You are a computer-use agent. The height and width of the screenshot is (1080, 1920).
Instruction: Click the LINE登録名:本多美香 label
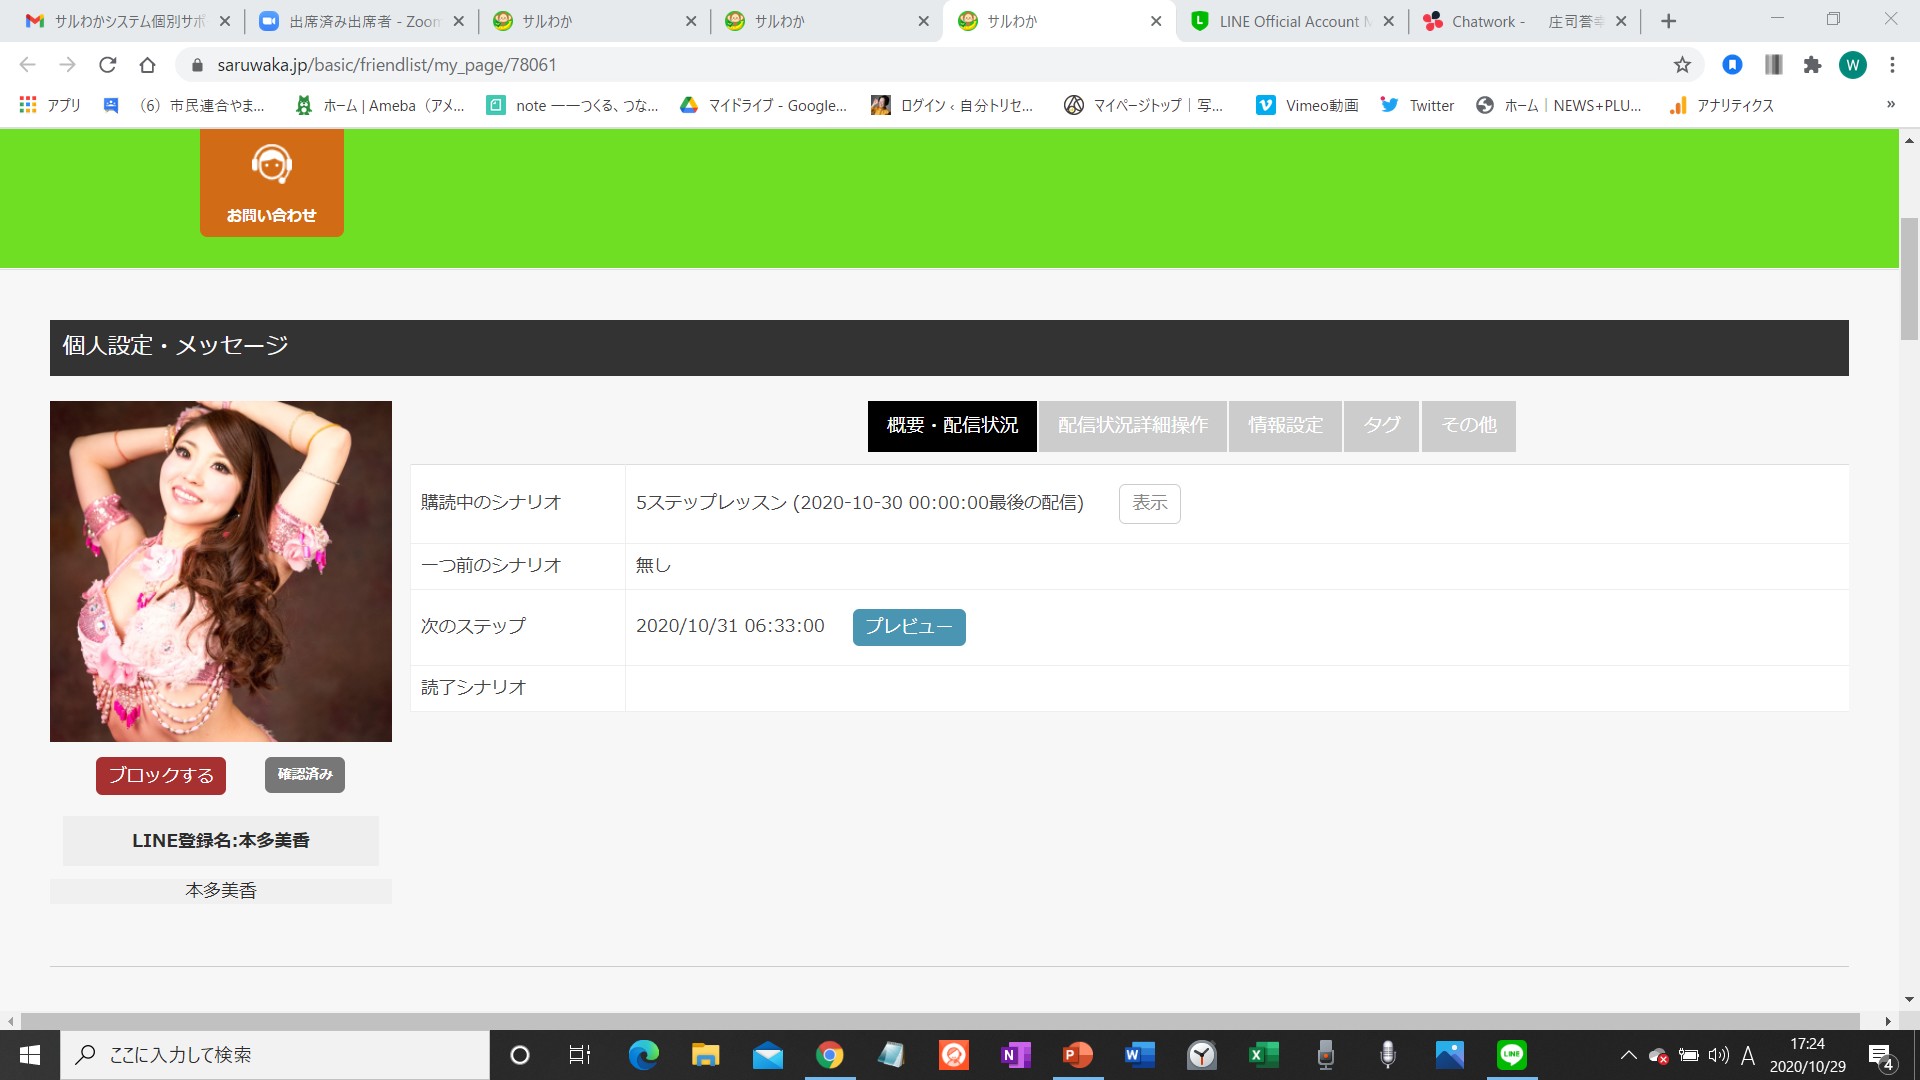pos(221,841)
